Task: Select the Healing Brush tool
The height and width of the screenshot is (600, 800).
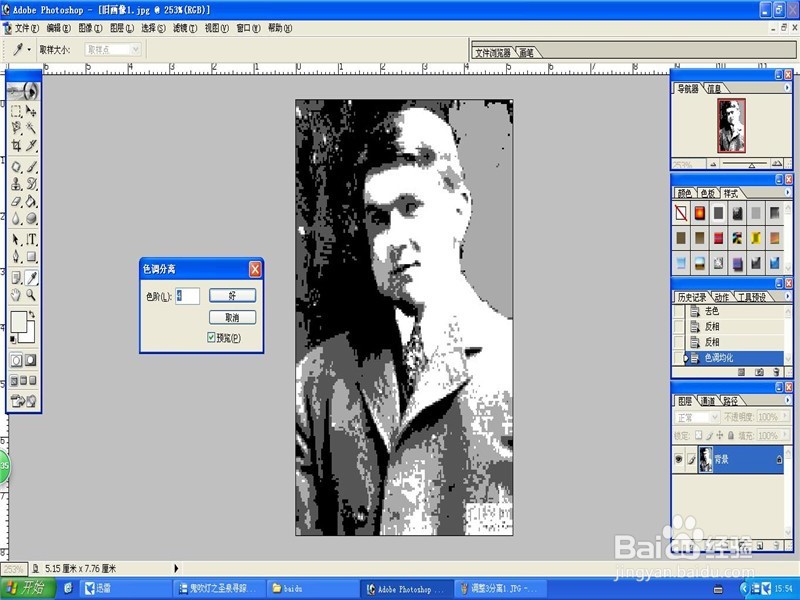Action: point(16,167)
